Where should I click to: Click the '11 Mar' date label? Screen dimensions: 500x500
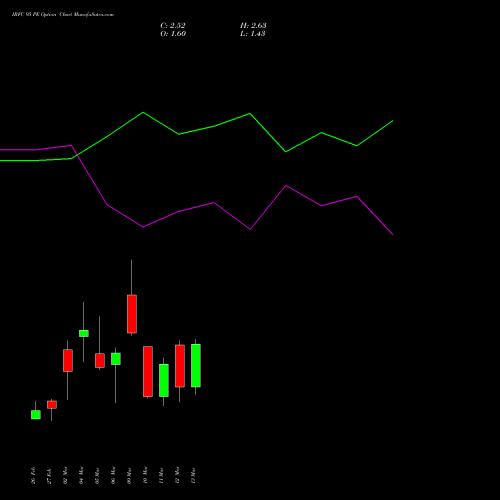[x=161, y=476]
